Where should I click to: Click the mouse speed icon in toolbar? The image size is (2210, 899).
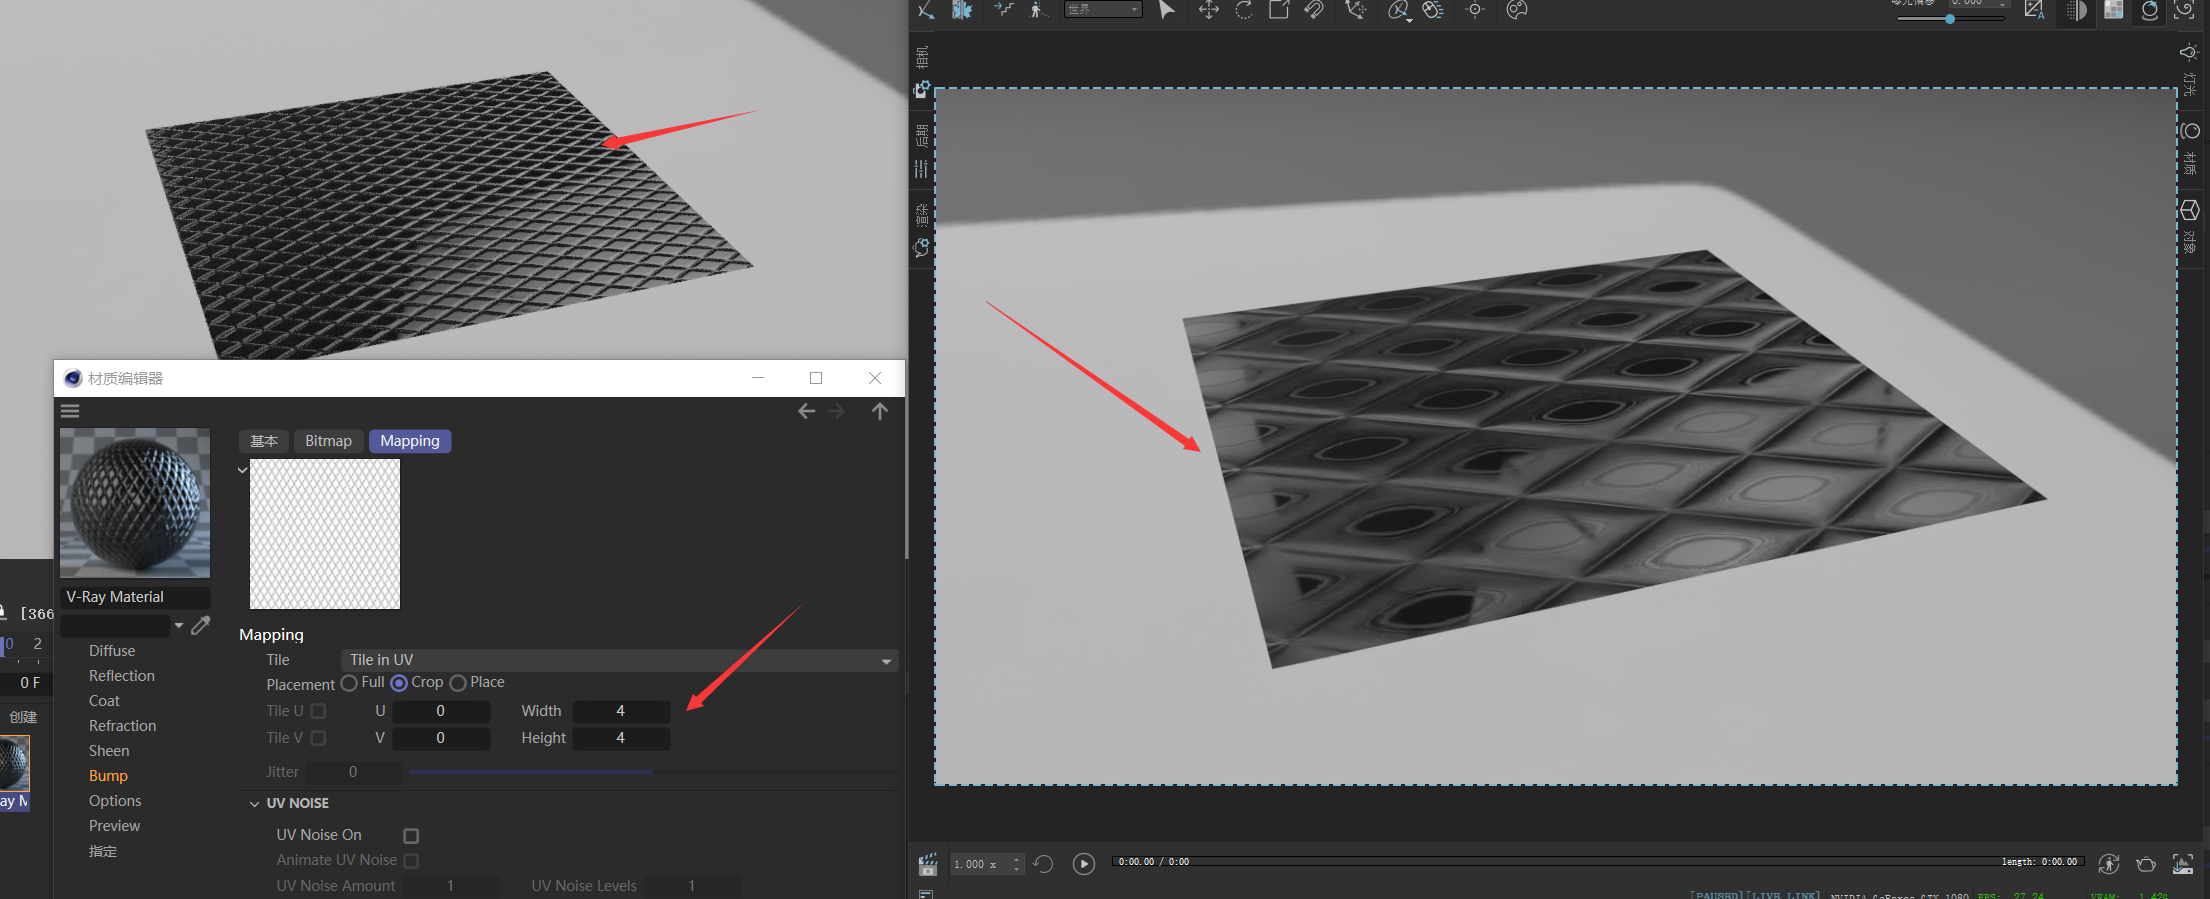point(1433,10)
